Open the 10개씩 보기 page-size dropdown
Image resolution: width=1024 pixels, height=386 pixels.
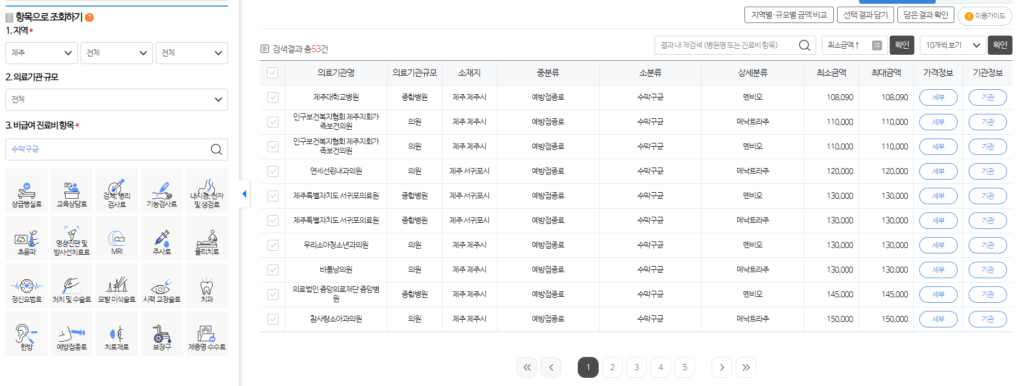(952, 45)
